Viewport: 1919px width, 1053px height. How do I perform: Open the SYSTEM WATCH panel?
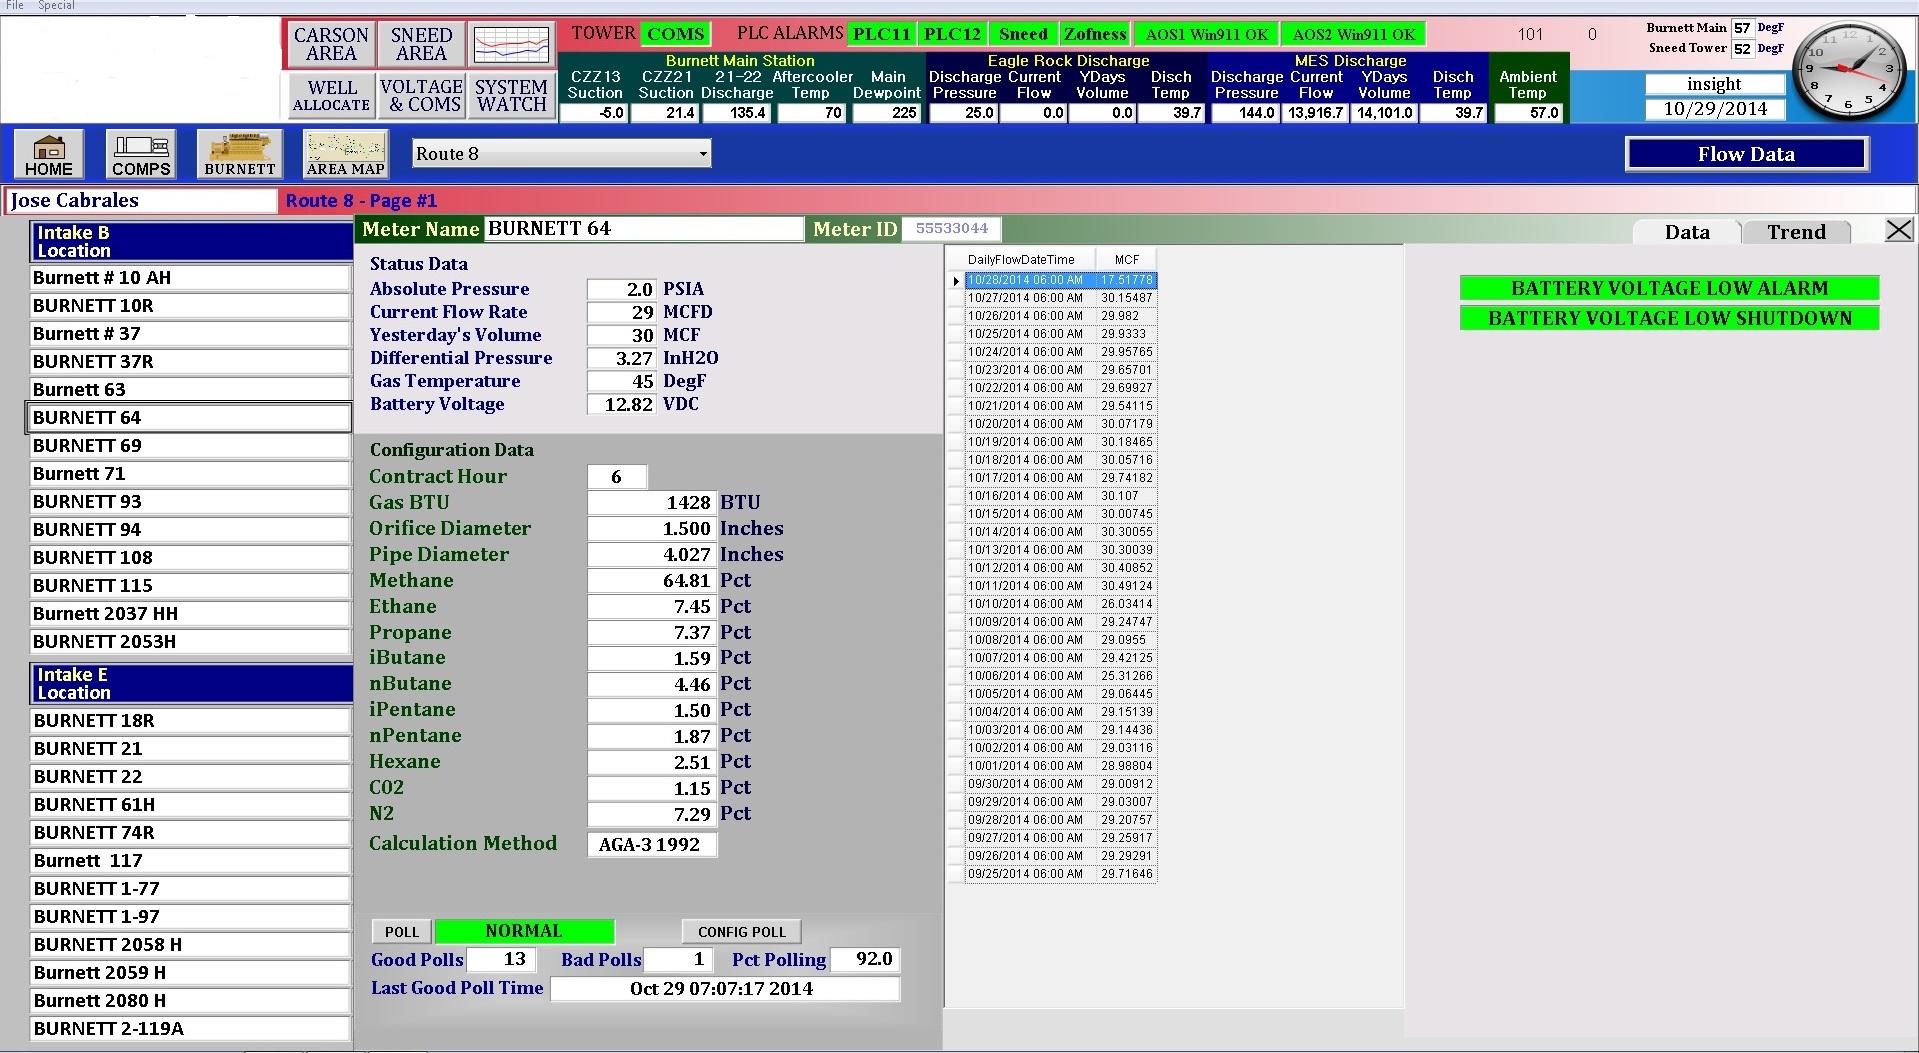tap(510, 96)
